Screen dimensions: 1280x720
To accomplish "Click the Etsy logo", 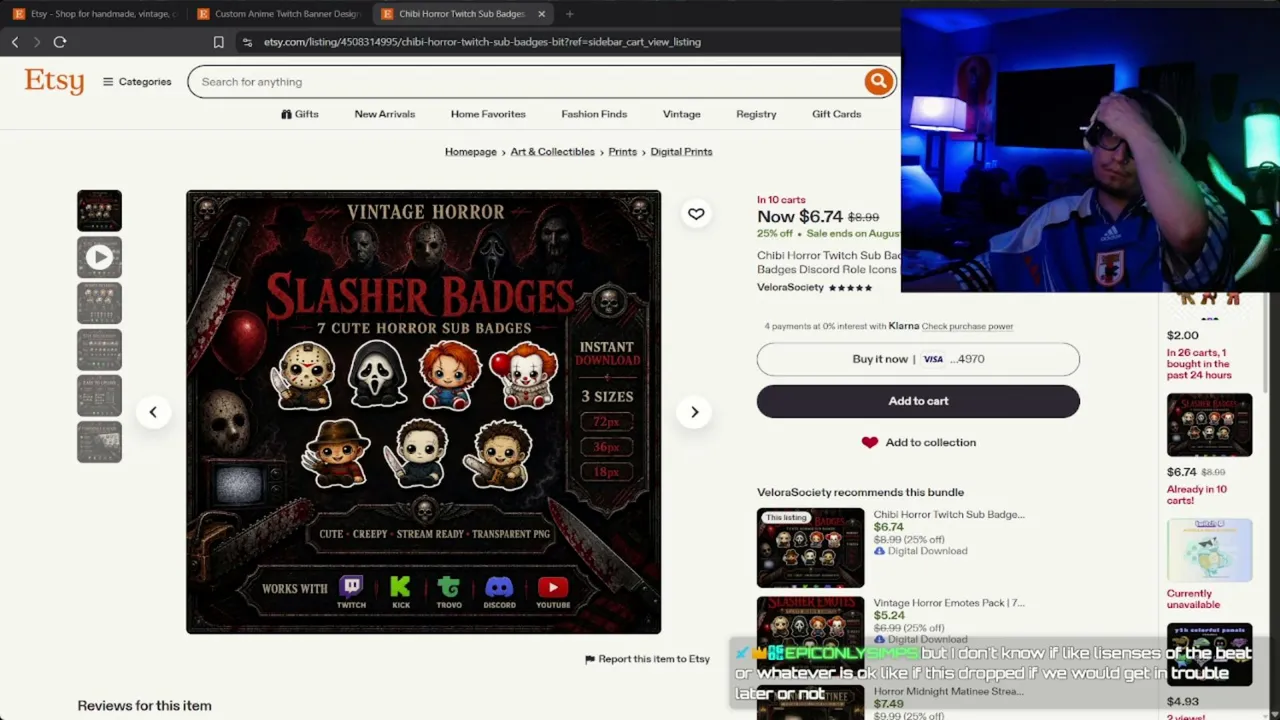I will click(x=54, y=82).
